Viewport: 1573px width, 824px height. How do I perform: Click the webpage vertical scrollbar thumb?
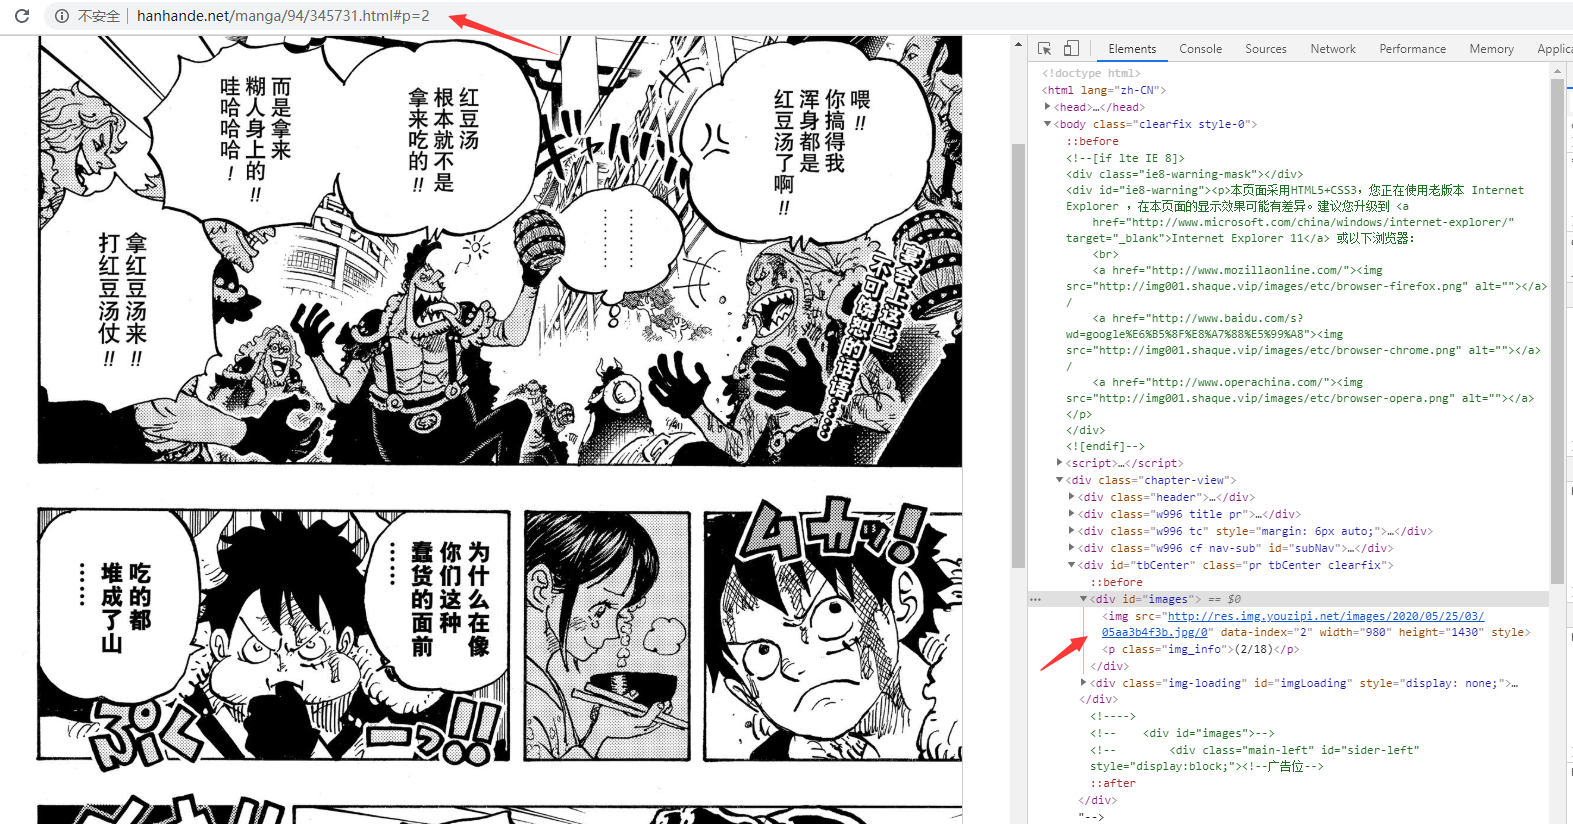[x=1018, y=355]
